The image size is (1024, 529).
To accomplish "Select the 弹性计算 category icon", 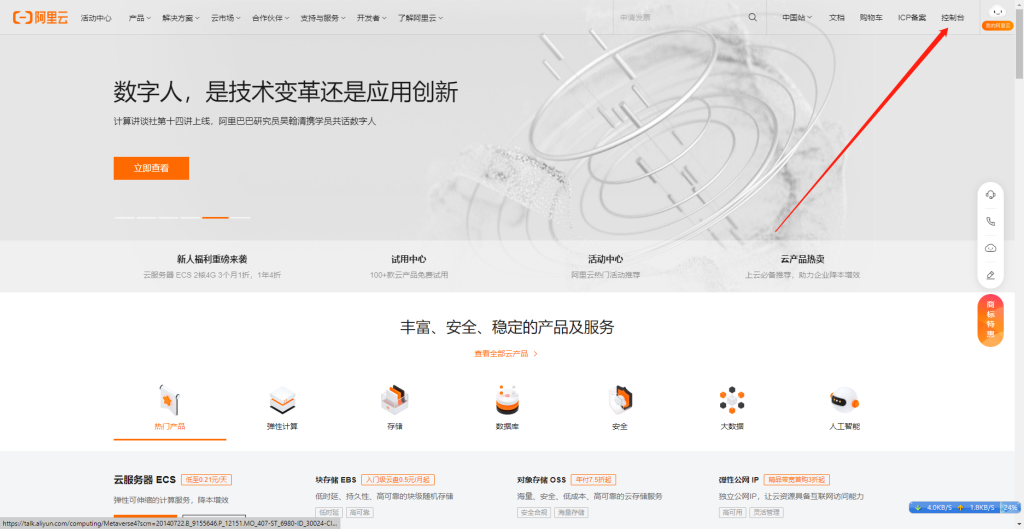I will pyautogui.click(x=283, y=400).
